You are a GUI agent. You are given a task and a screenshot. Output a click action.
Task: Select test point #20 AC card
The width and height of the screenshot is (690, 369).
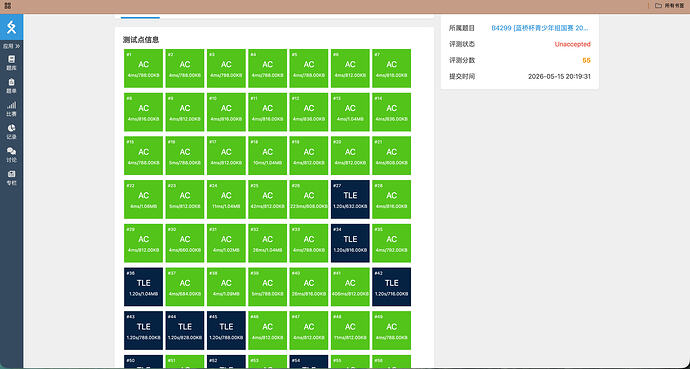tap(350, 156)
